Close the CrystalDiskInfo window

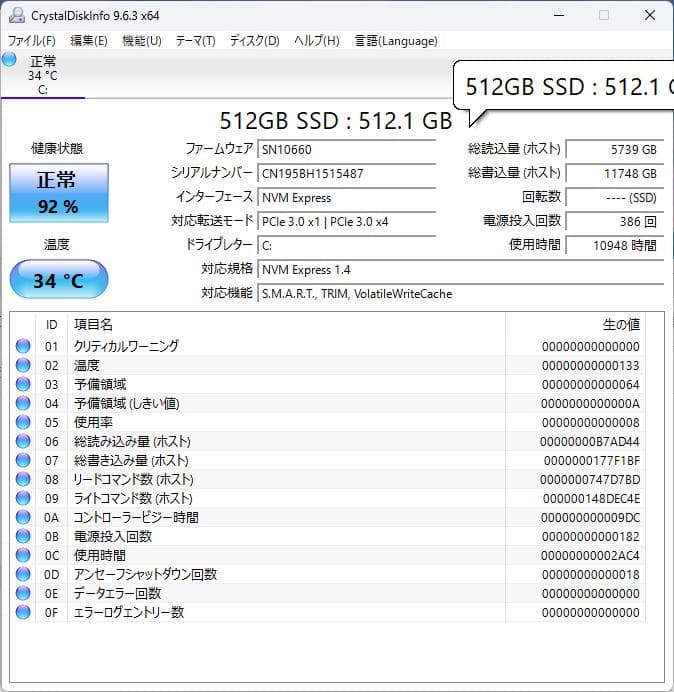[650, 15]
